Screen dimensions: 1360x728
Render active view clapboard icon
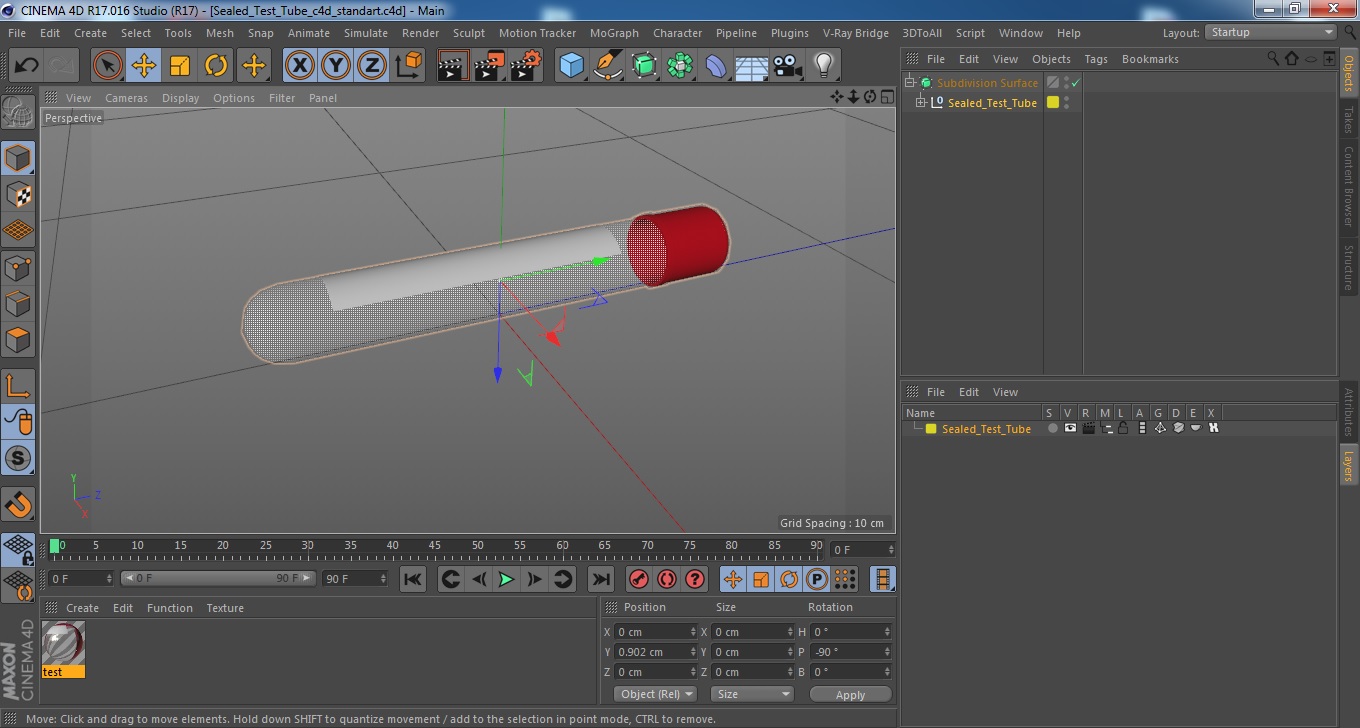(453, 66)
